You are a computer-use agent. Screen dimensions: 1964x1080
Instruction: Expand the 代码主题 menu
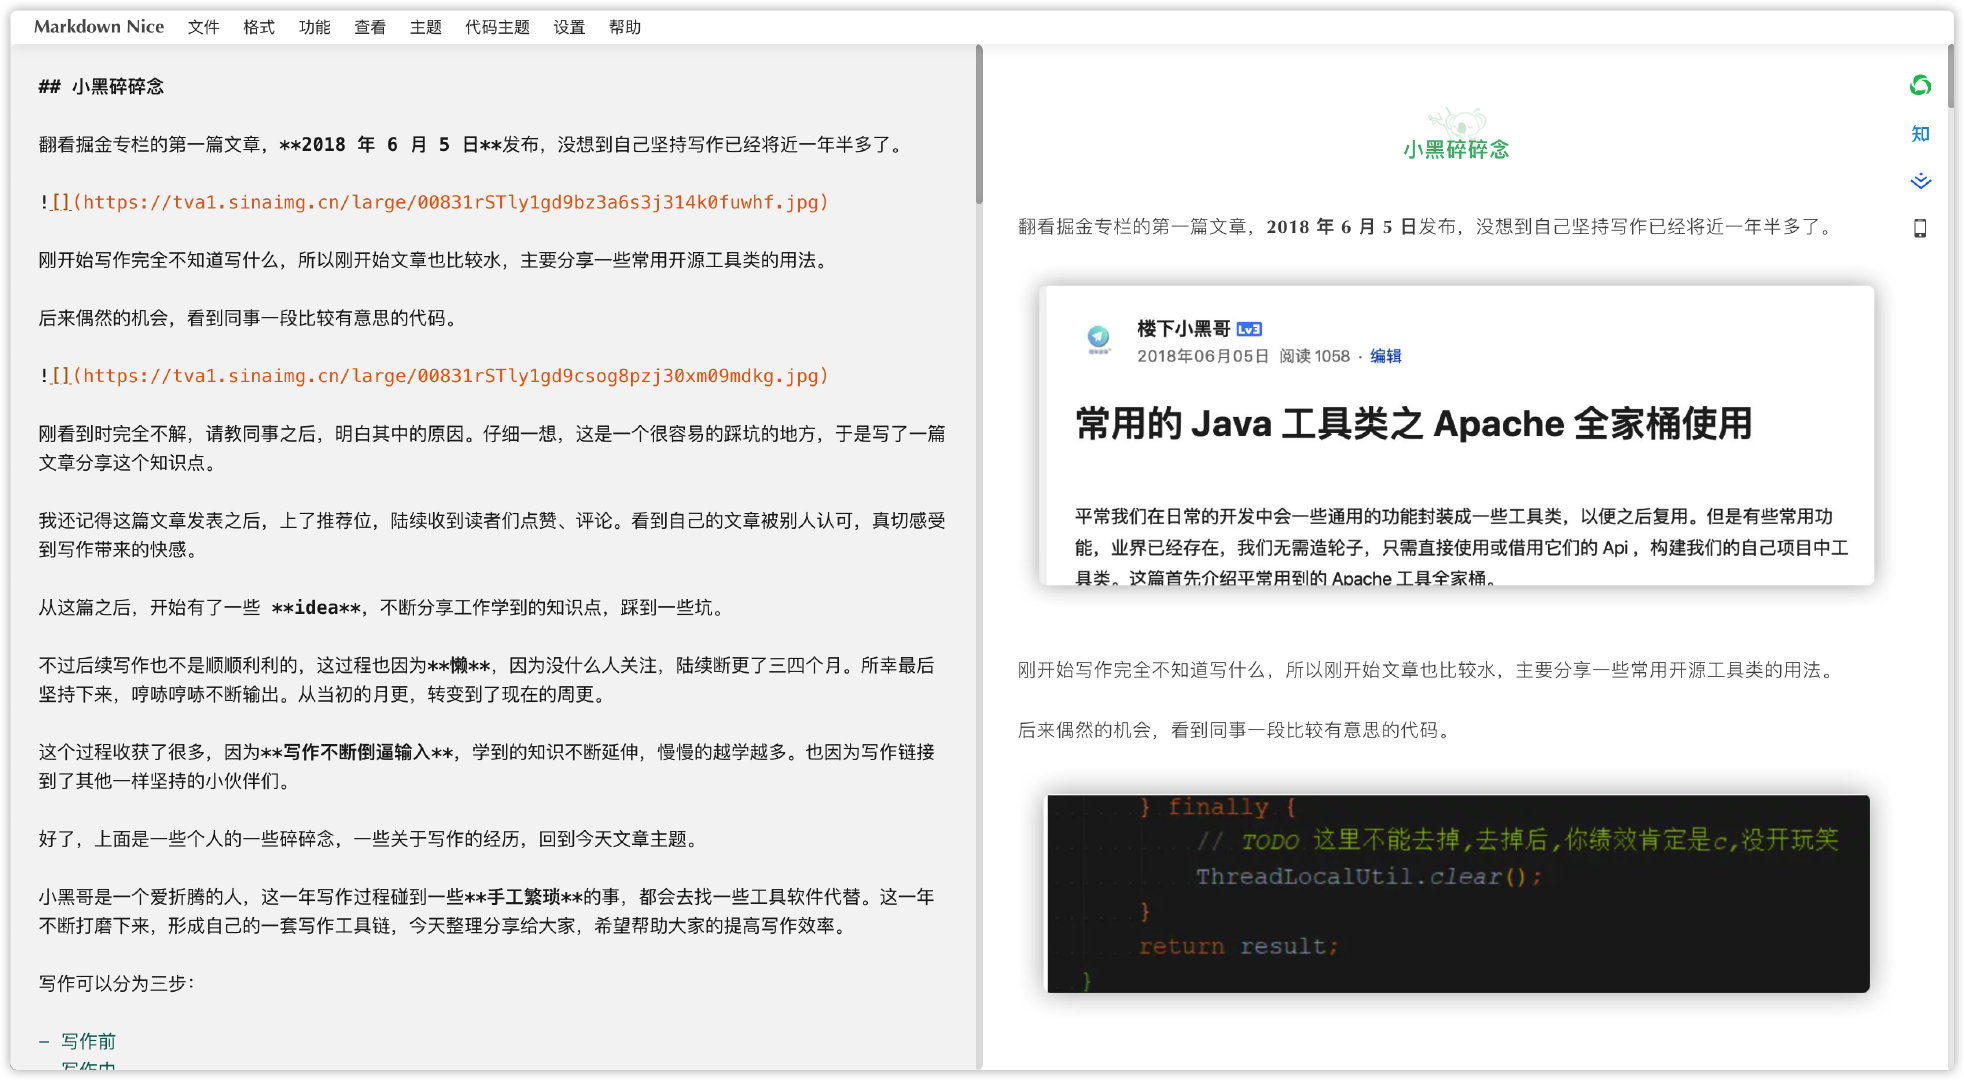[497, 27]
